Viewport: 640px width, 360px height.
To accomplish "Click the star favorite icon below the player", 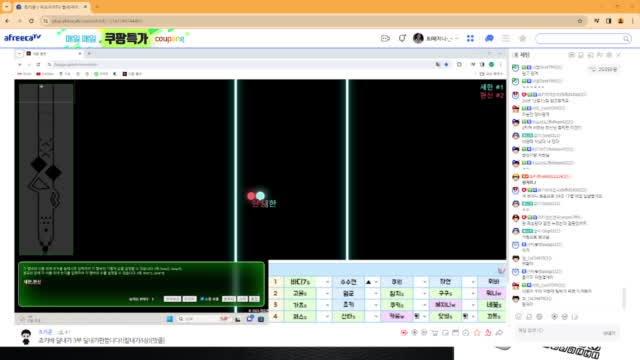I will point(477,333).
